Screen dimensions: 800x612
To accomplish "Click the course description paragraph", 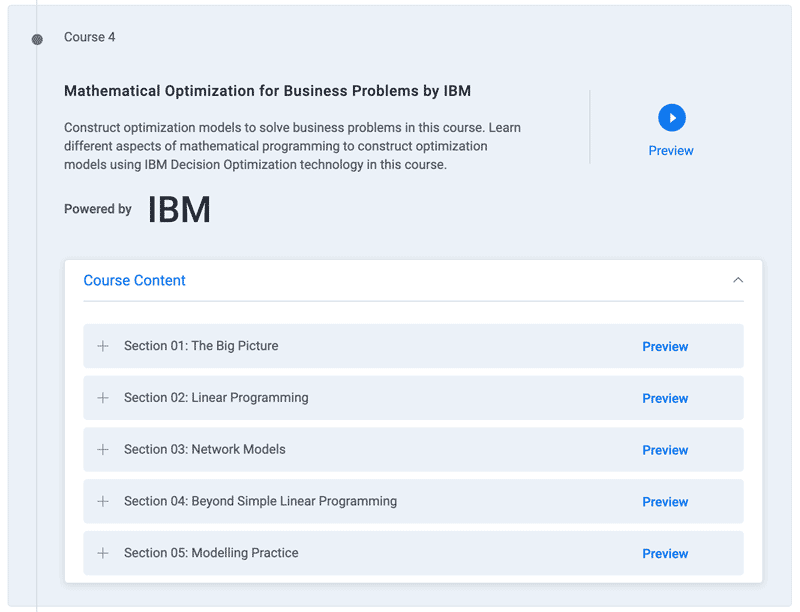I will 292,146.
